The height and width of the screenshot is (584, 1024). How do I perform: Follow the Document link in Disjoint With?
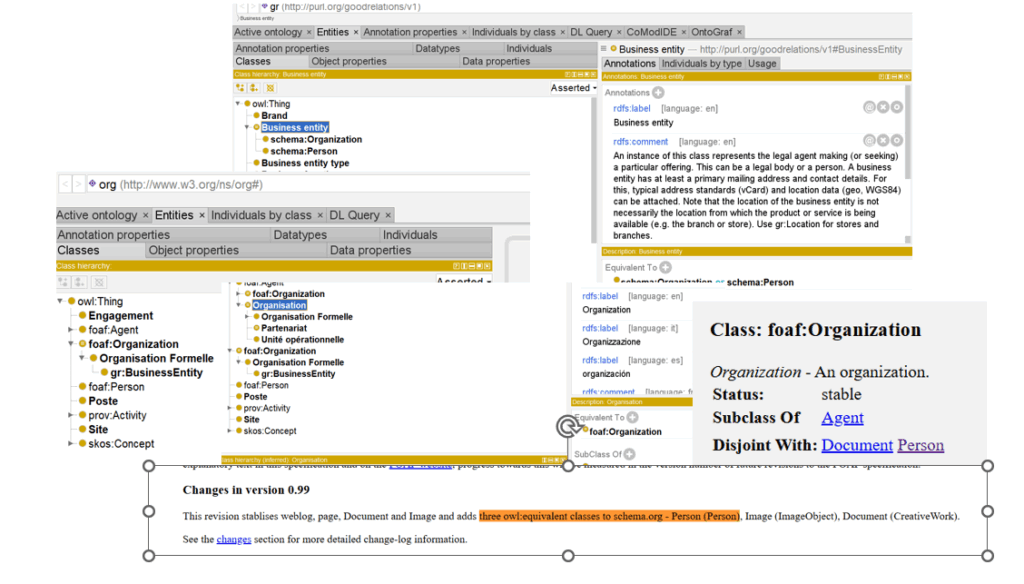click(856, 445)
